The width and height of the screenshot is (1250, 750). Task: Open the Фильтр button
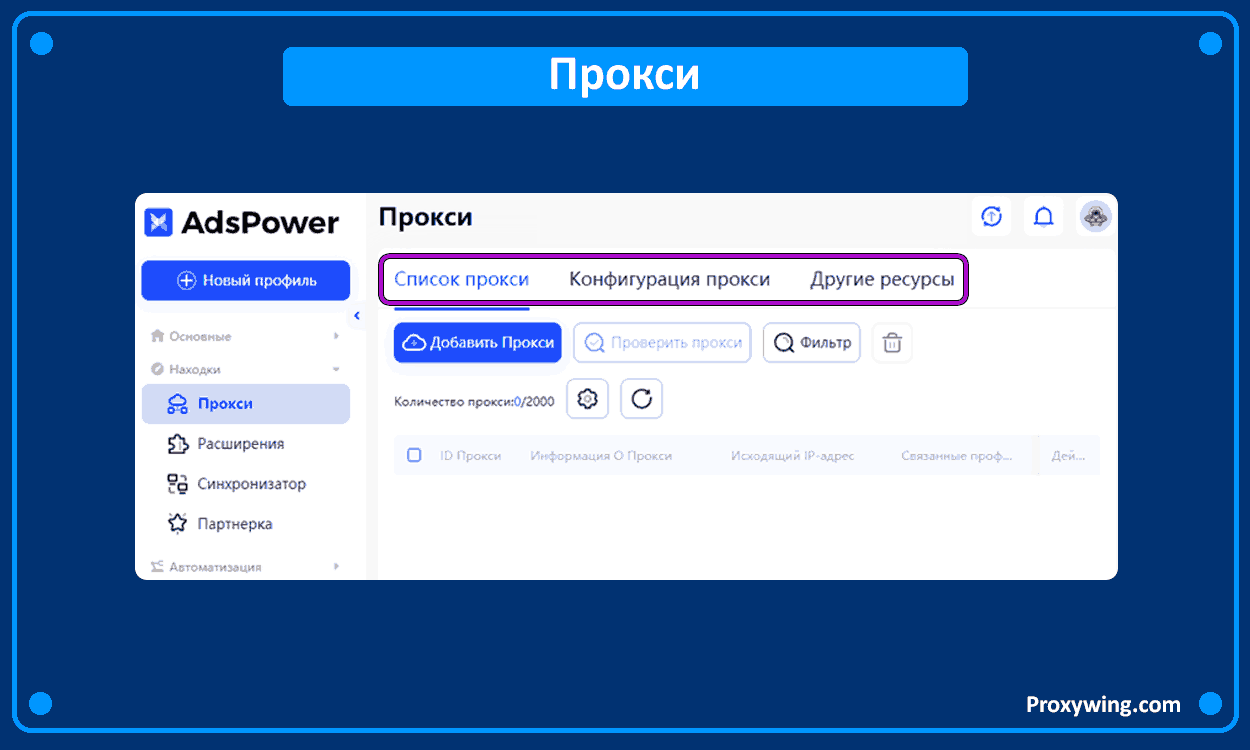coord(812,342)
